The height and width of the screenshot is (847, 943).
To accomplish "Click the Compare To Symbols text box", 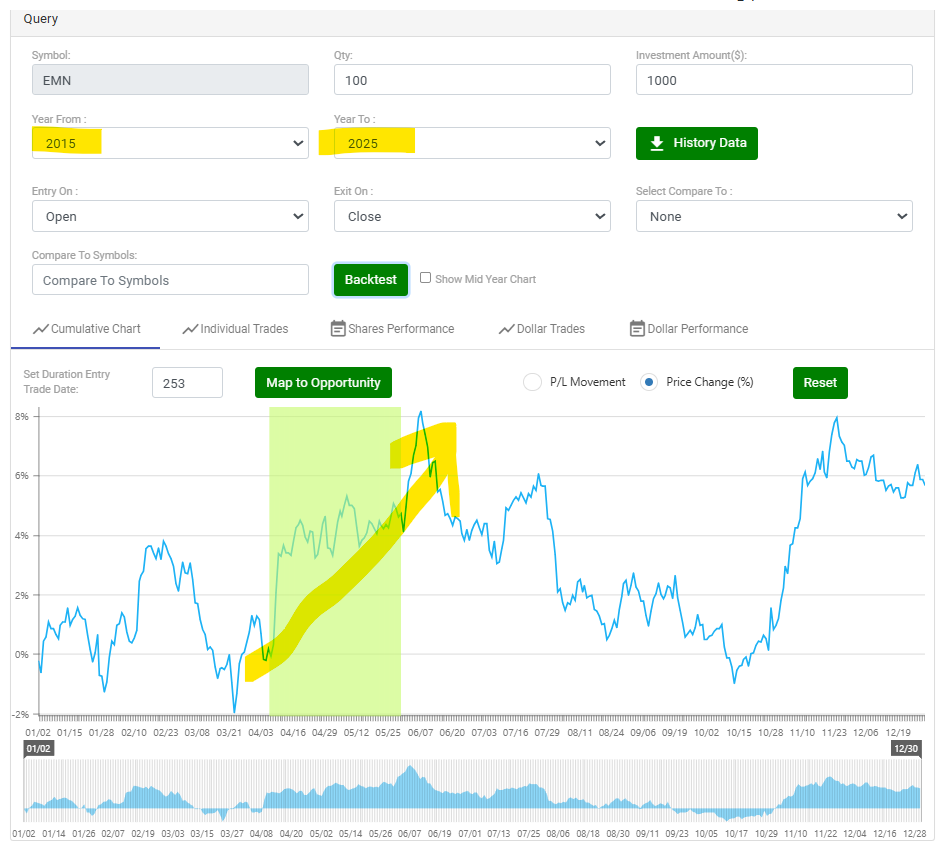I will 170,280.
